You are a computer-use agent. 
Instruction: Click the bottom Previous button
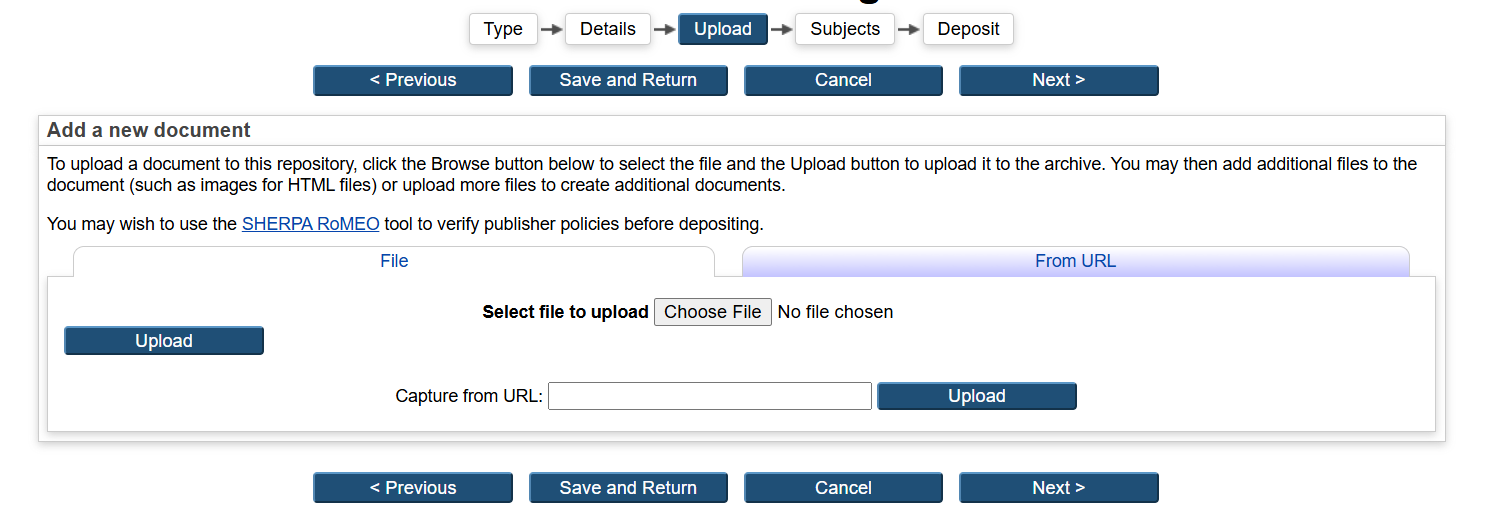pos(413,488)
